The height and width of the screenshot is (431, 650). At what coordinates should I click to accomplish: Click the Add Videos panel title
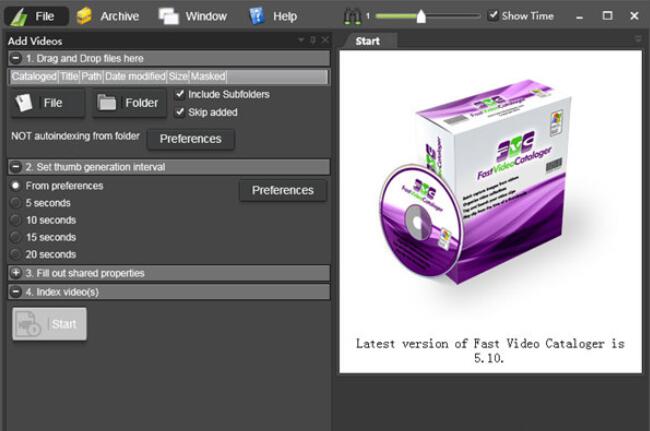(x=35, y=41)
